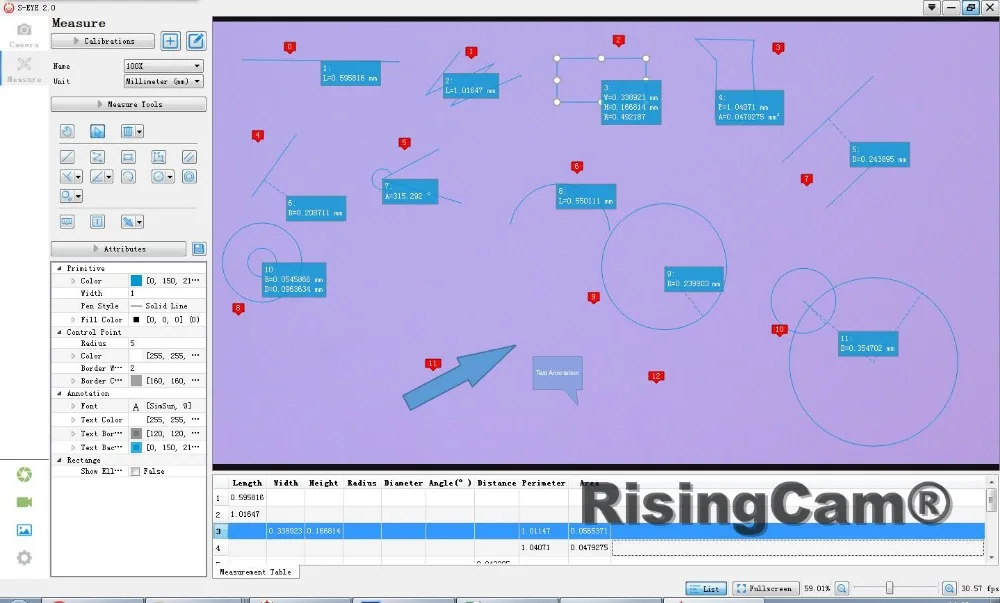Click the Text Background blue swatch

pyautogui.click(x=136, y=447)
